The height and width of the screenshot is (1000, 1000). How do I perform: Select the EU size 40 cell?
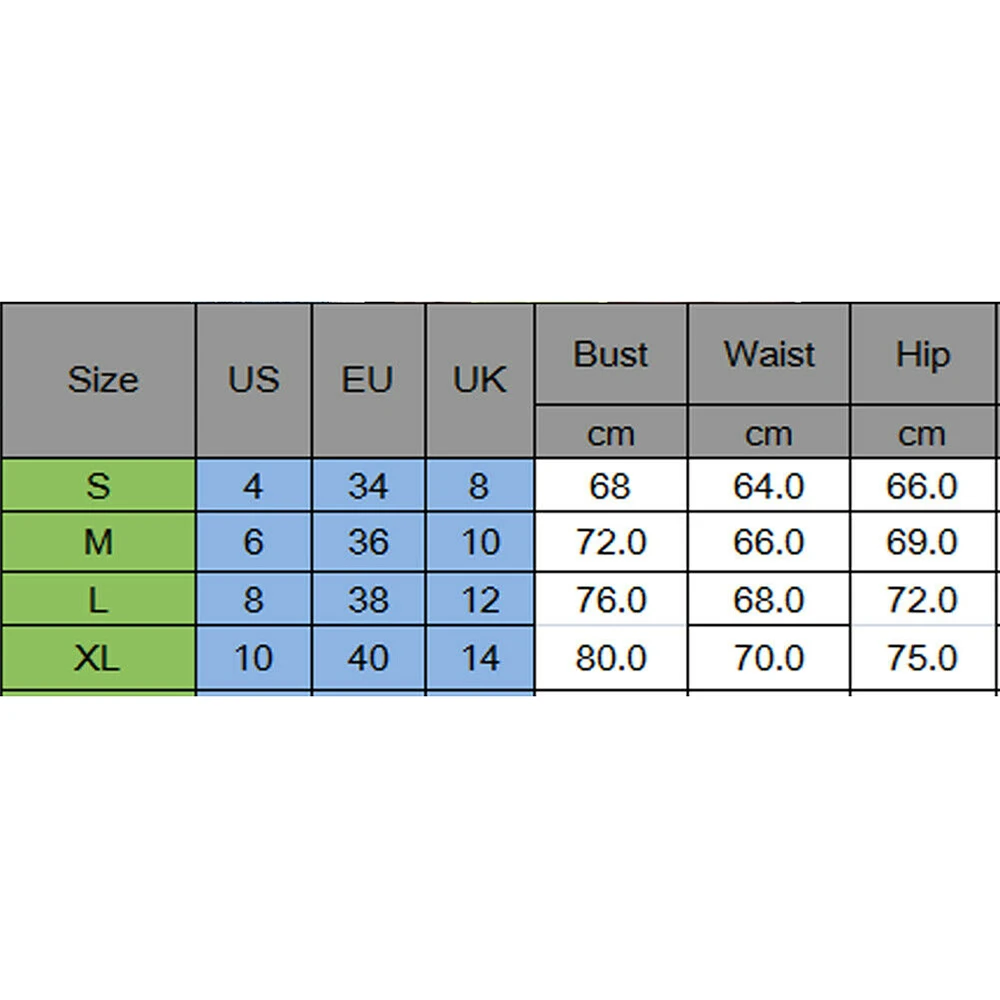point(368,658)
